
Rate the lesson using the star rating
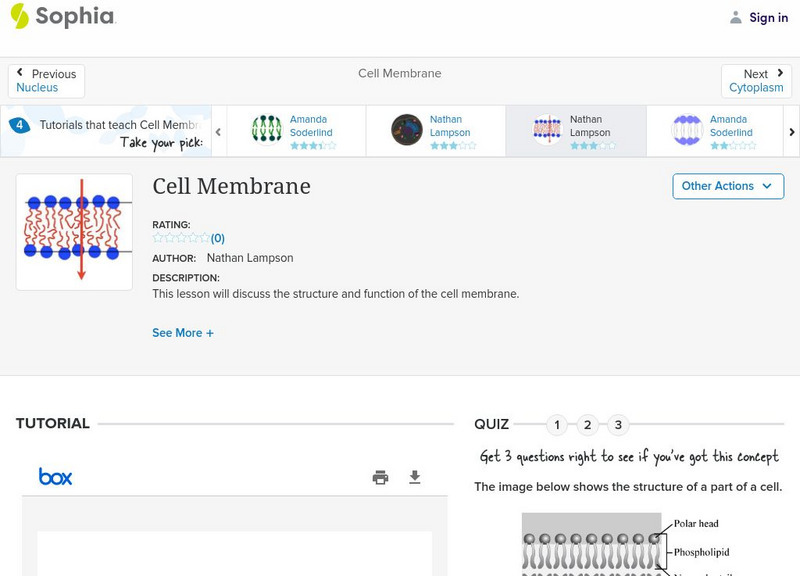[x=181, y=238]
